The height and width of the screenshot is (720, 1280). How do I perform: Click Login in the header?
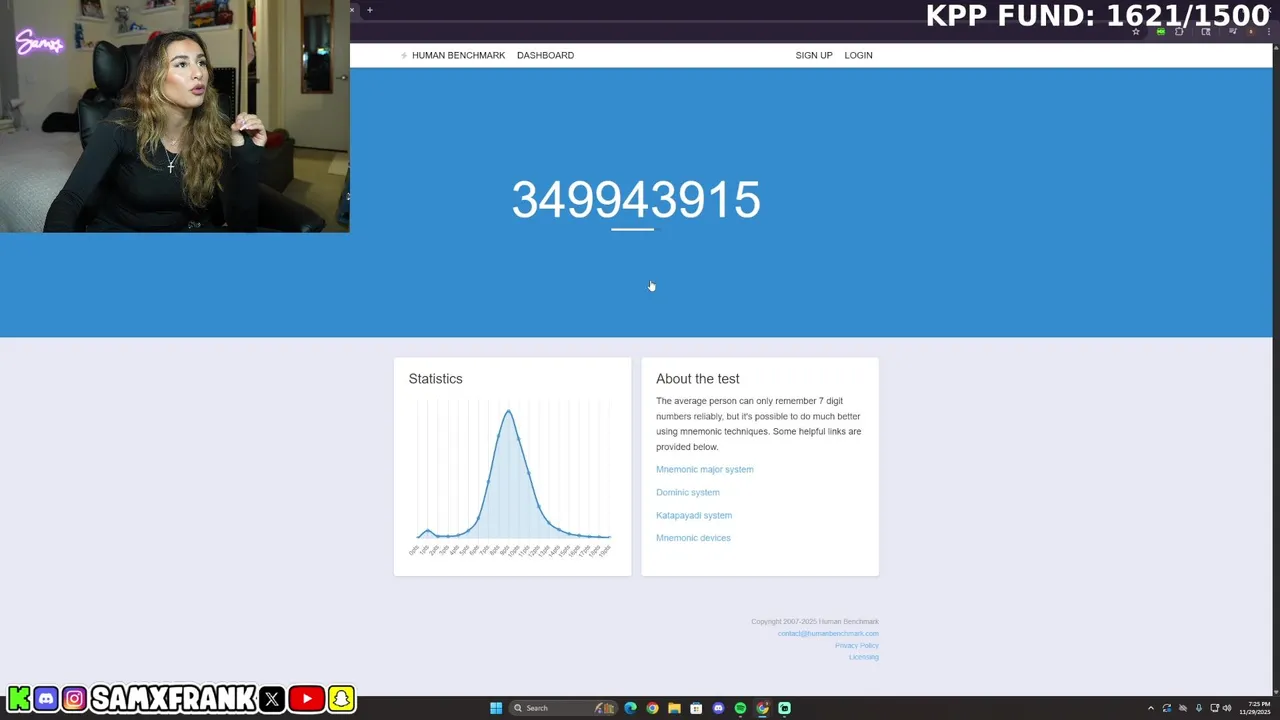tap(858, 55)
